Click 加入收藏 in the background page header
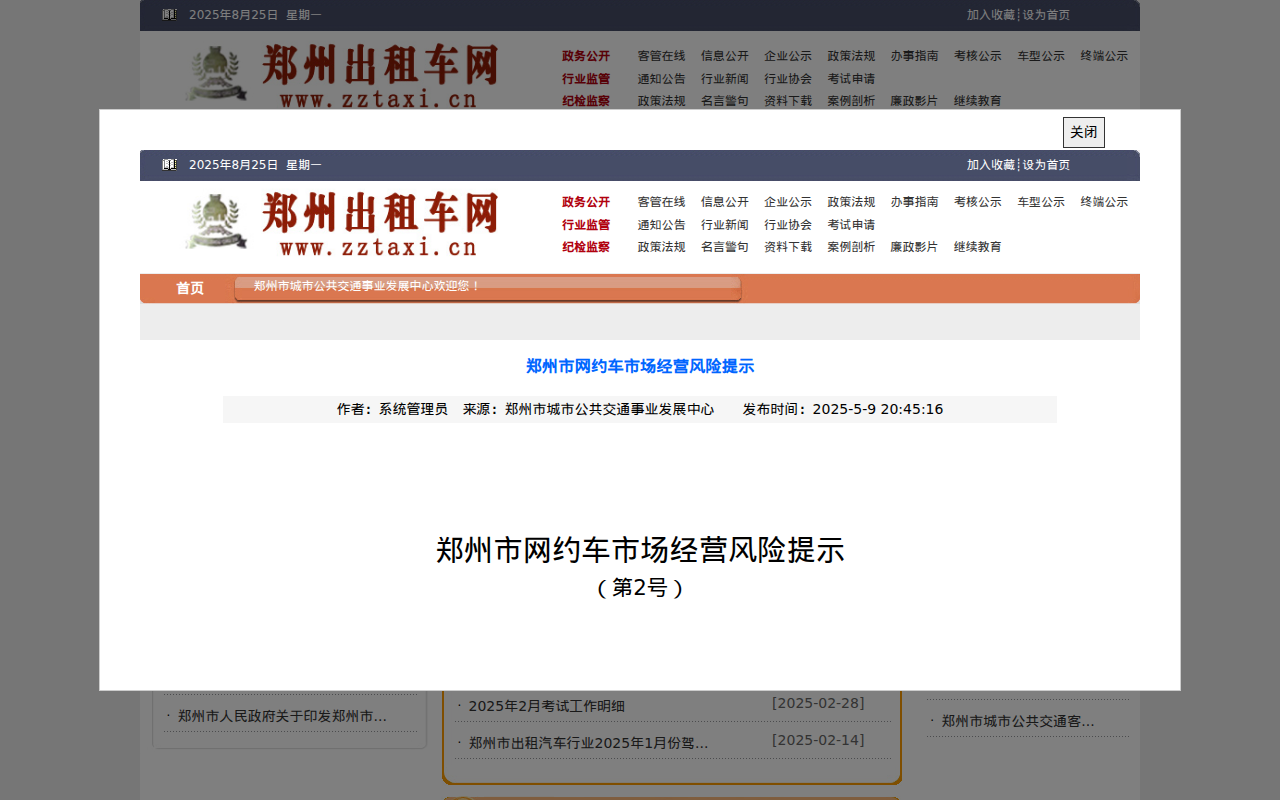The width and height of the screenshot is (1280, 800). (x=991, y=15)
